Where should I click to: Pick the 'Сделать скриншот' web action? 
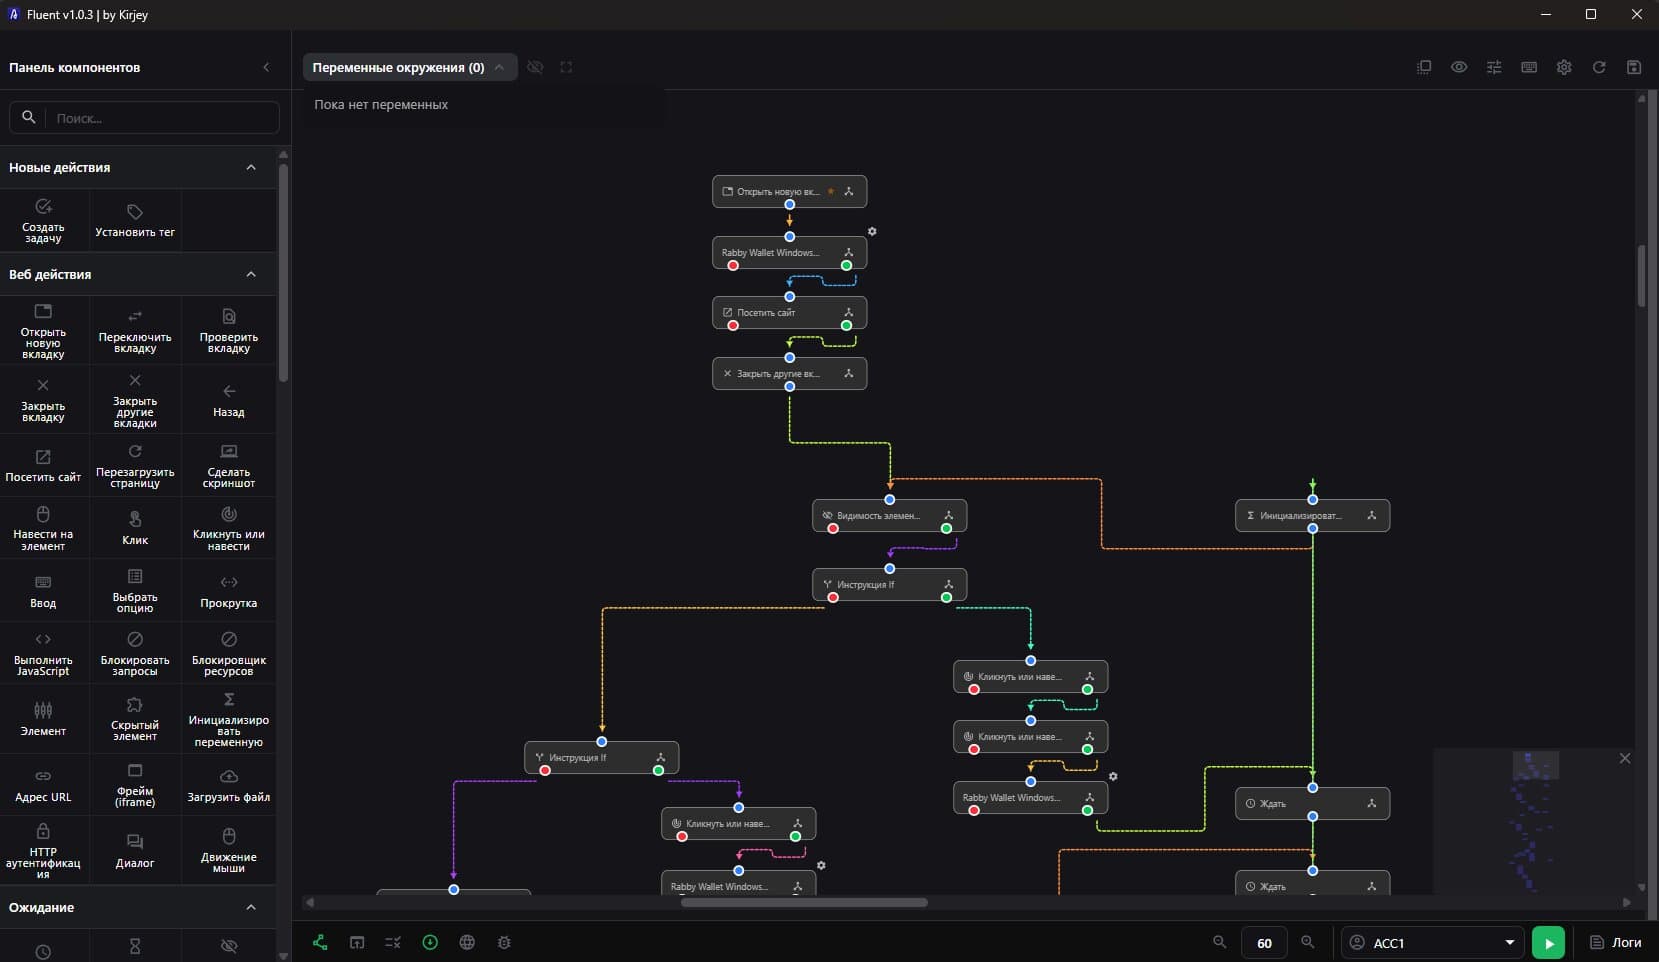coord(229,466)
